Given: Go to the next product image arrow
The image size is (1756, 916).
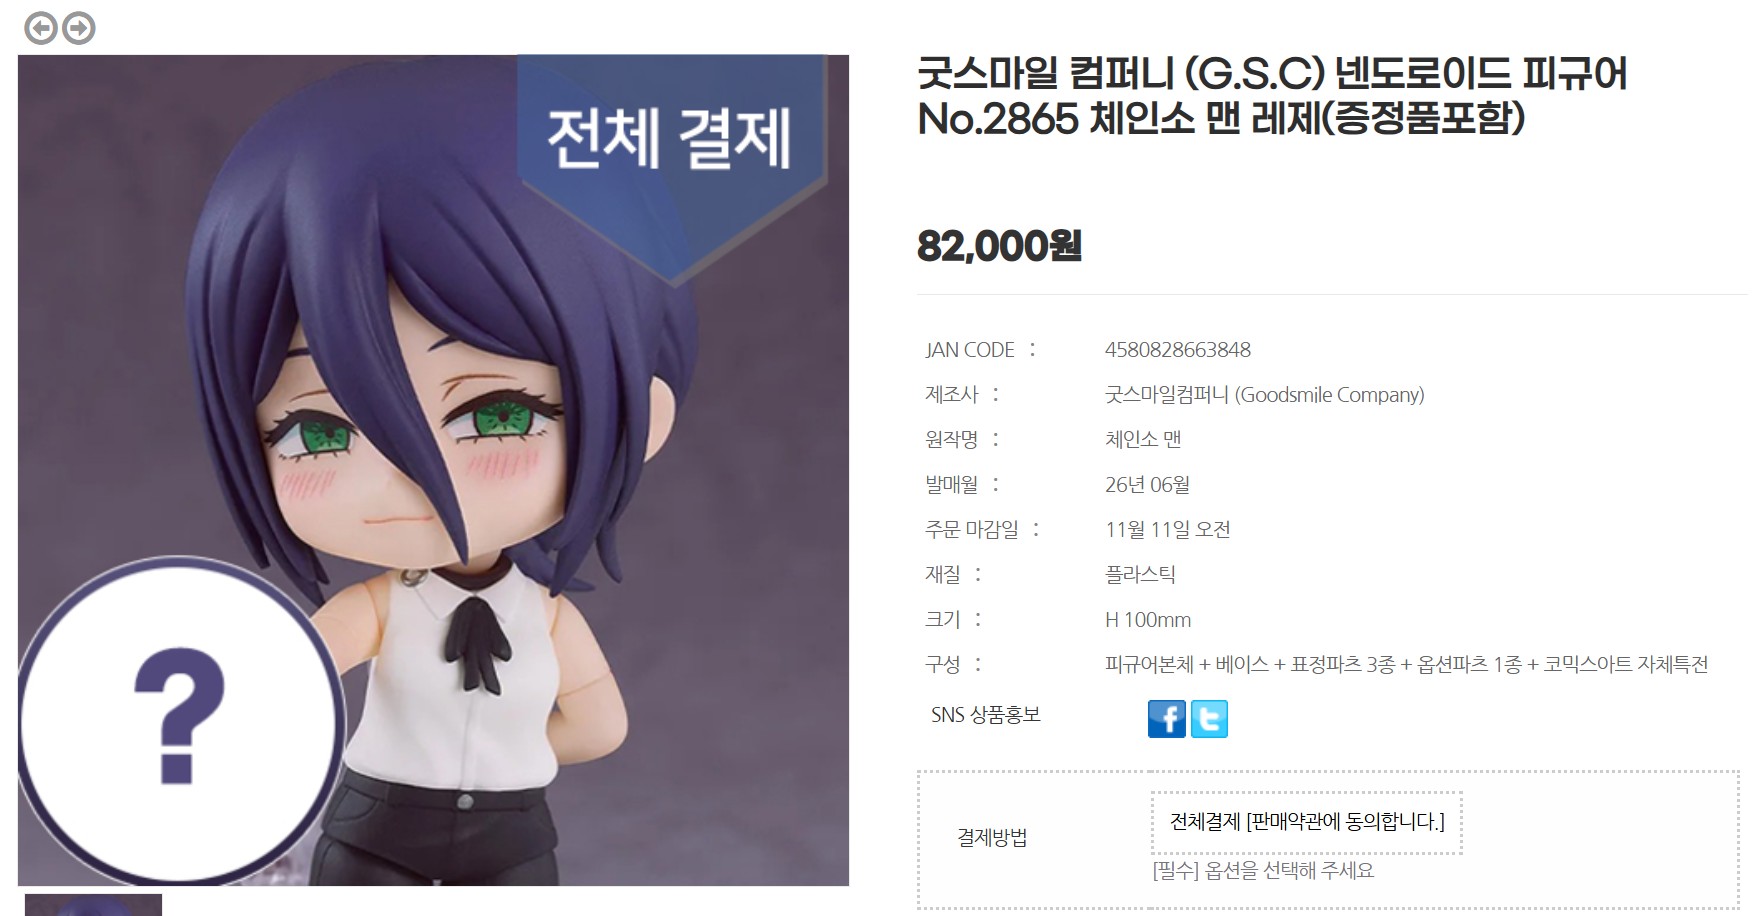Looking at the screenshot, I should click(x=79, y=28).
